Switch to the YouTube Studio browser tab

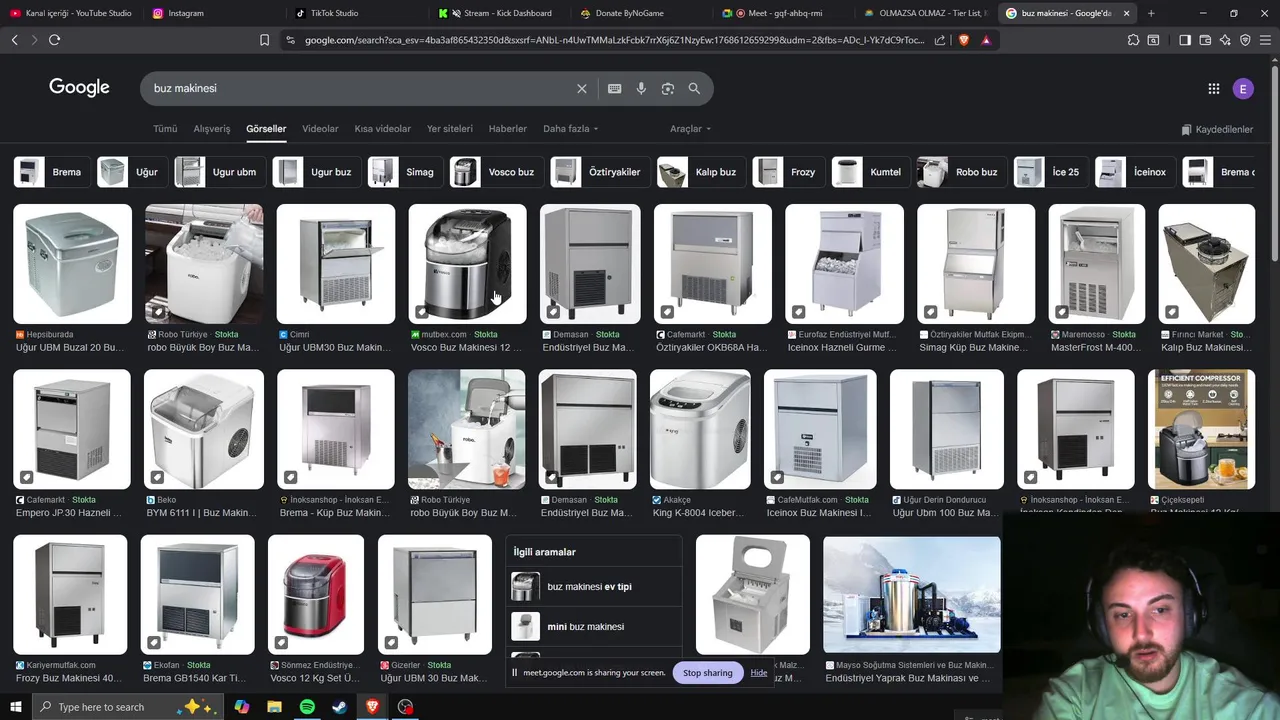tap(70, 13)
